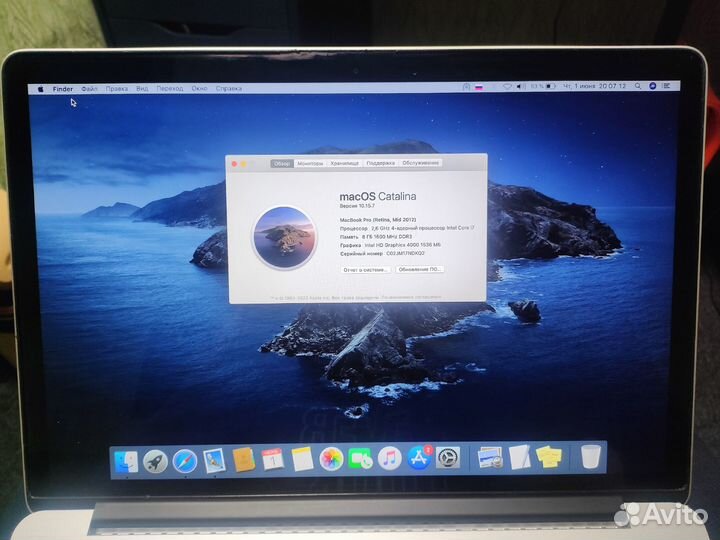Image resolution: width=720 pixels, height=540 pixels.
Task: Open App Store icon with badge
Action: click(x=419, y=457)
